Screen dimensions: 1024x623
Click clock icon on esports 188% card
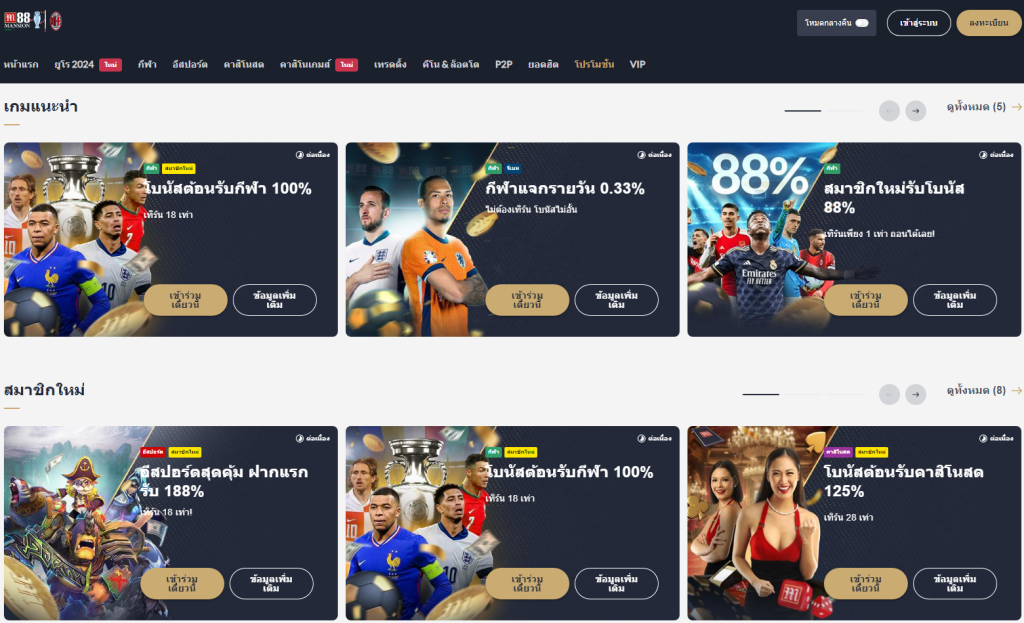(x=300, y=438)
